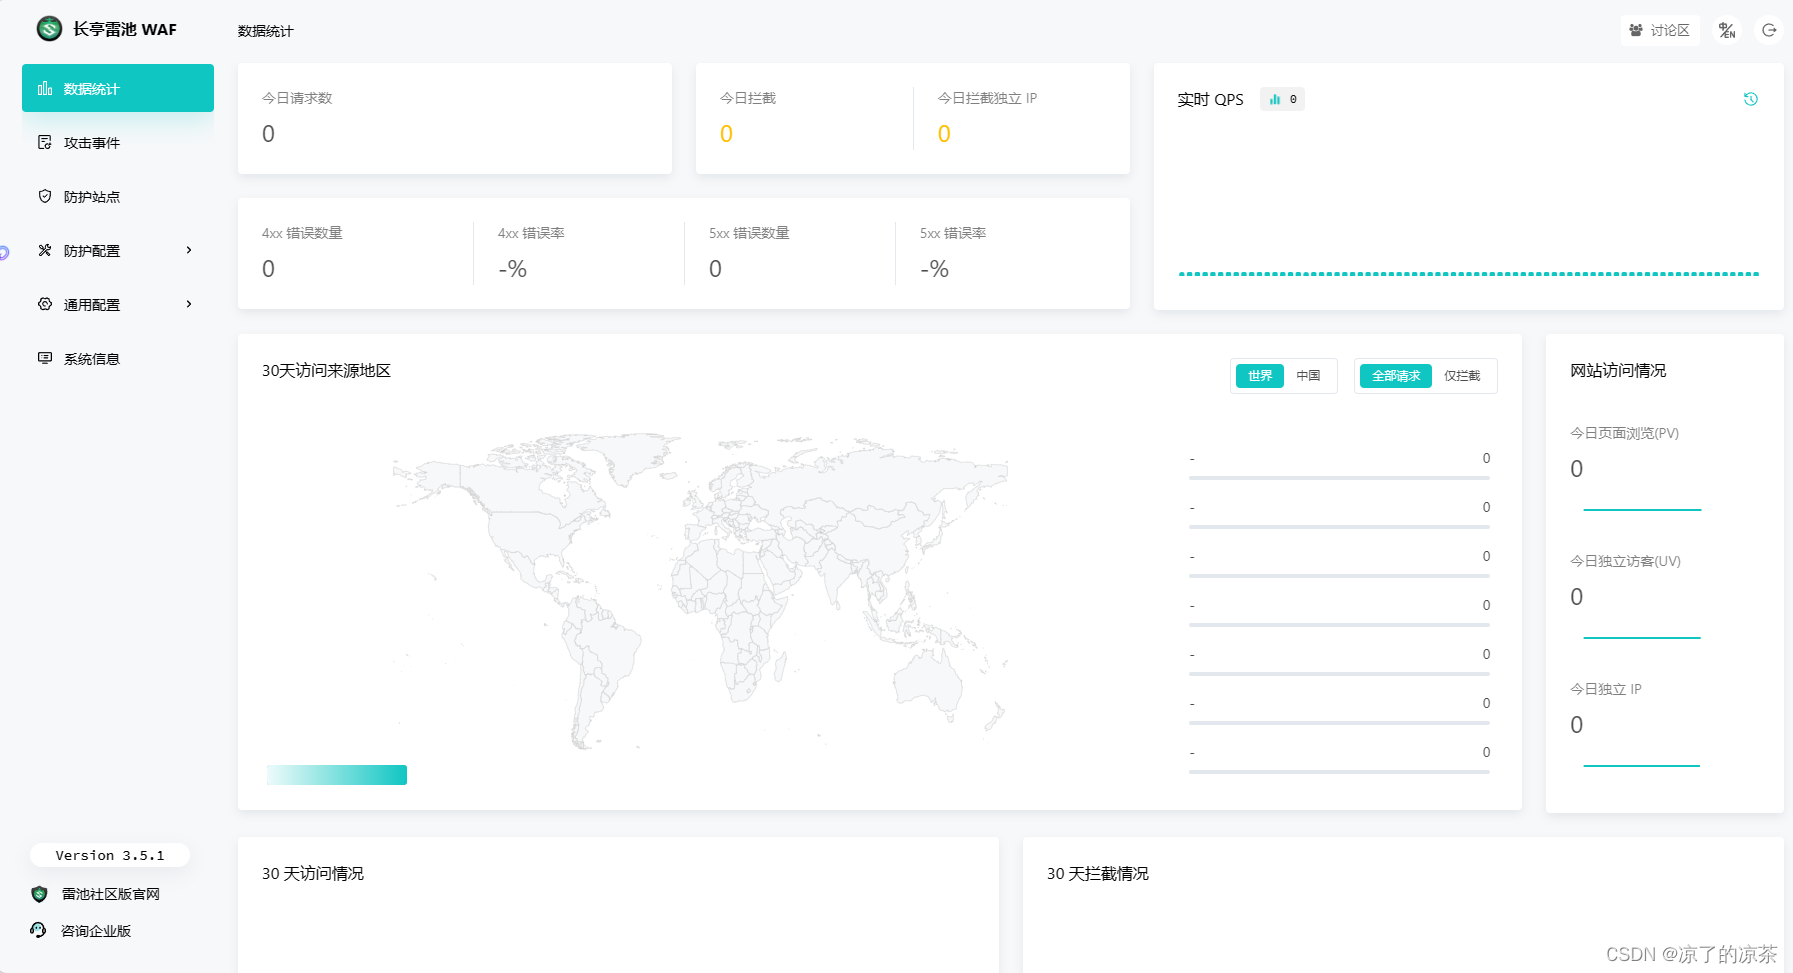Select the 世界 map view toggle
Screen dimensions: 1793x973
1260,375
